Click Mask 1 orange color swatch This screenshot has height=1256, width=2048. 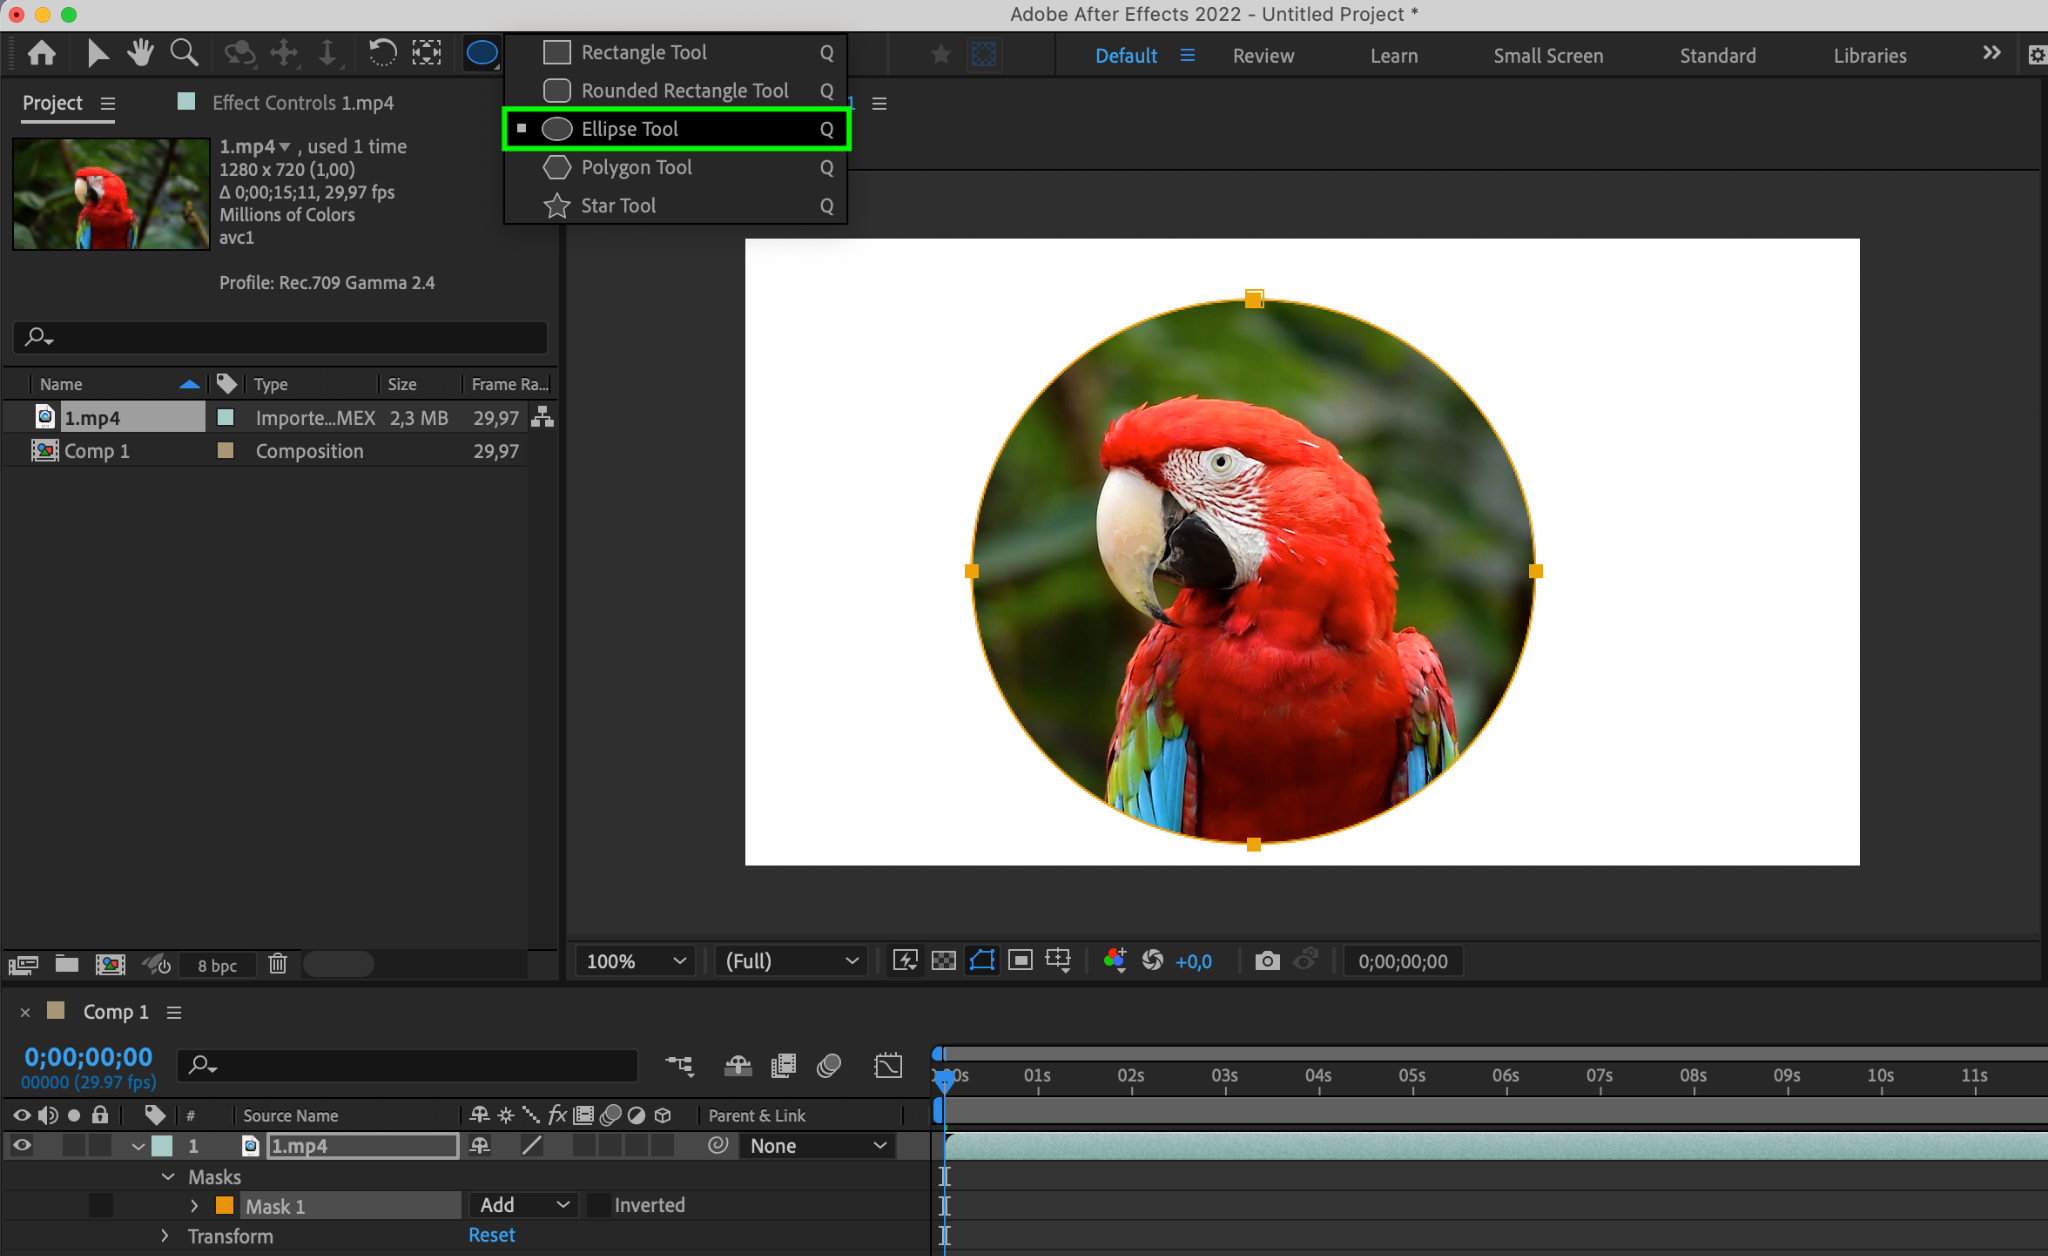coord(225,1206)
